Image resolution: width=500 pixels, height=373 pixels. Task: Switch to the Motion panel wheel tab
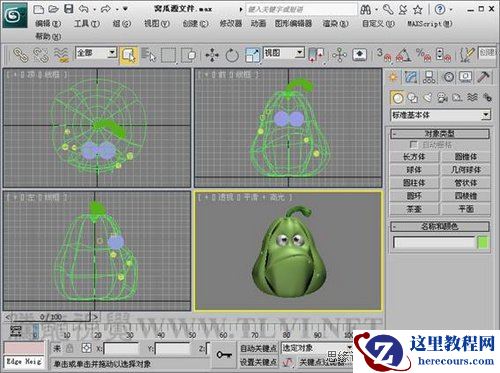point(449,77)
